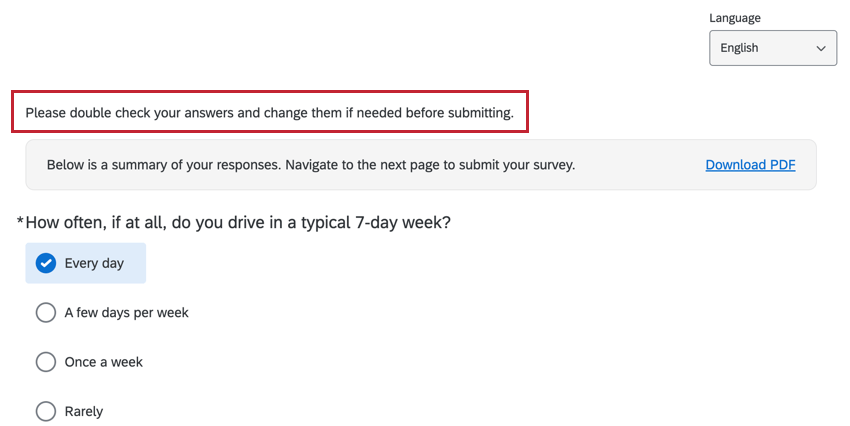Click the 'Once a week' label text

pyautogui.click(x=103, y=362)
